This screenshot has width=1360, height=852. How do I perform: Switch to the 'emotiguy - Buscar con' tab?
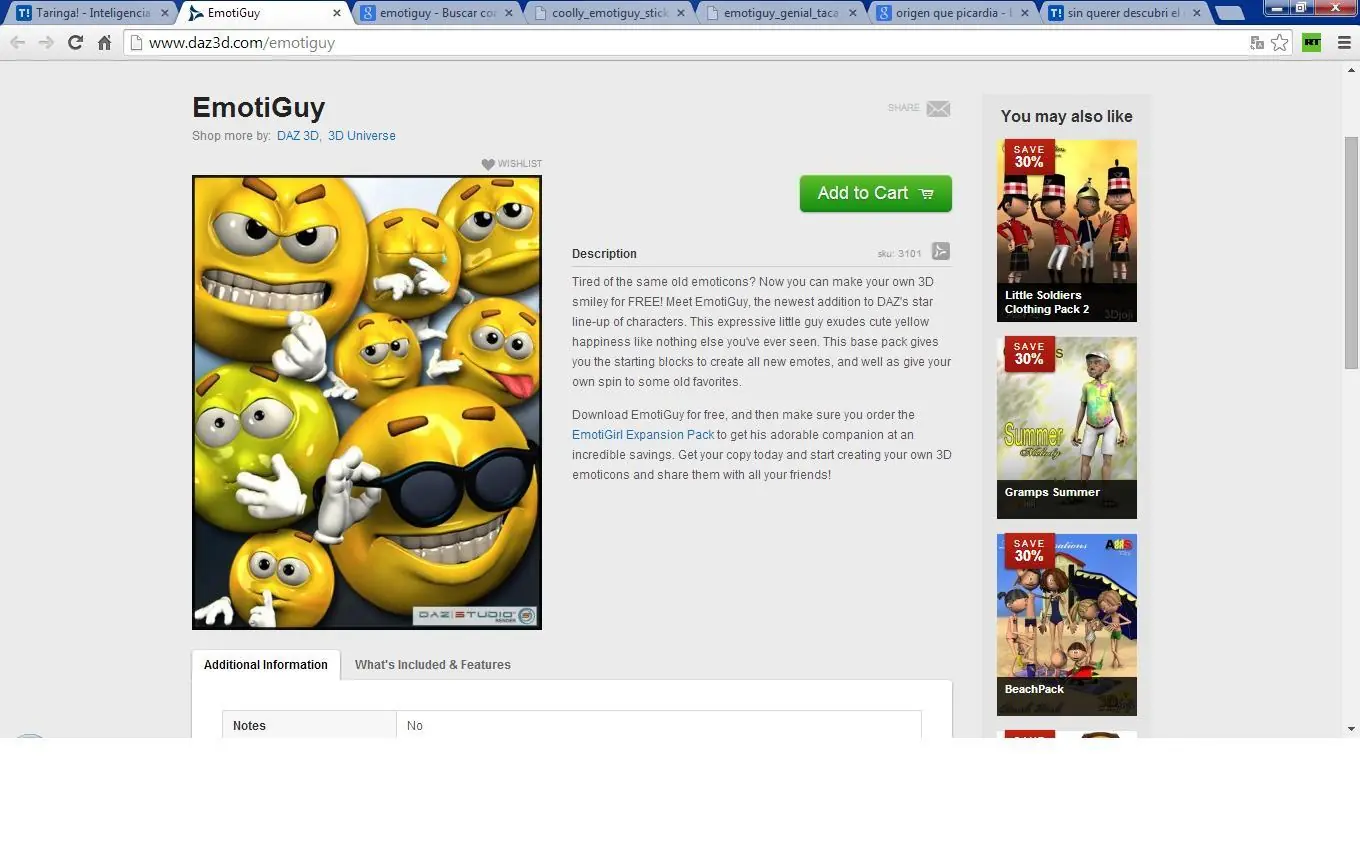(x=436, y=13)
